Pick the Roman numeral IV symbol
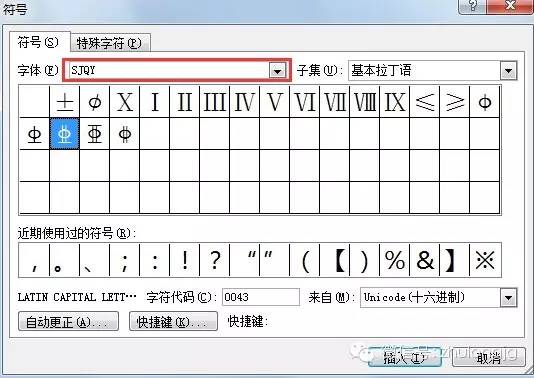 (245, 101)
